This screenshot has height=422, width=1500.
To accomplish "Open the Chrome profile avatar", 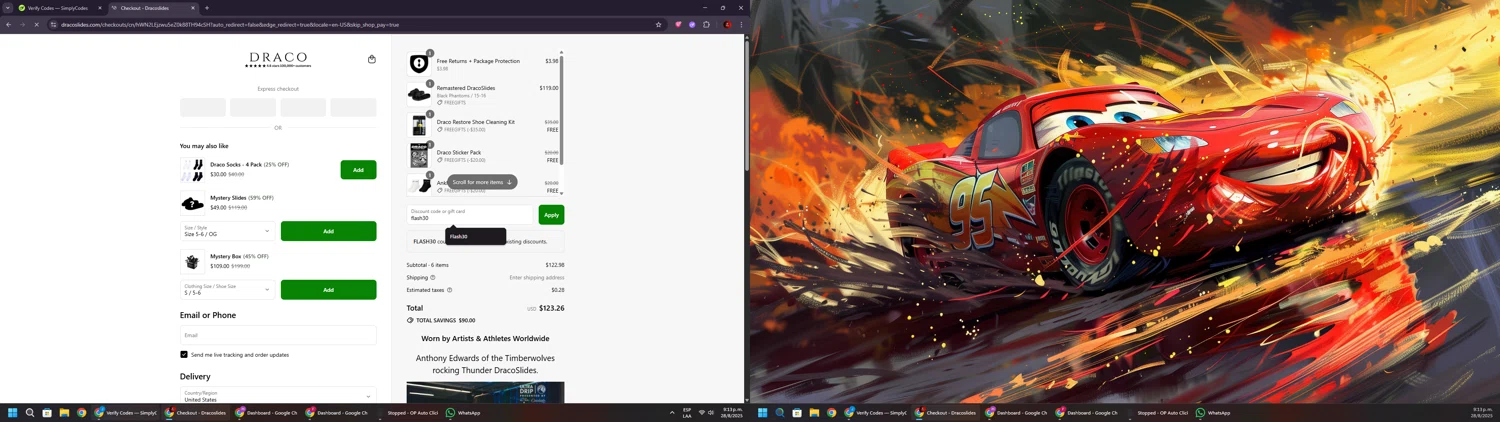I will [727, 24].
